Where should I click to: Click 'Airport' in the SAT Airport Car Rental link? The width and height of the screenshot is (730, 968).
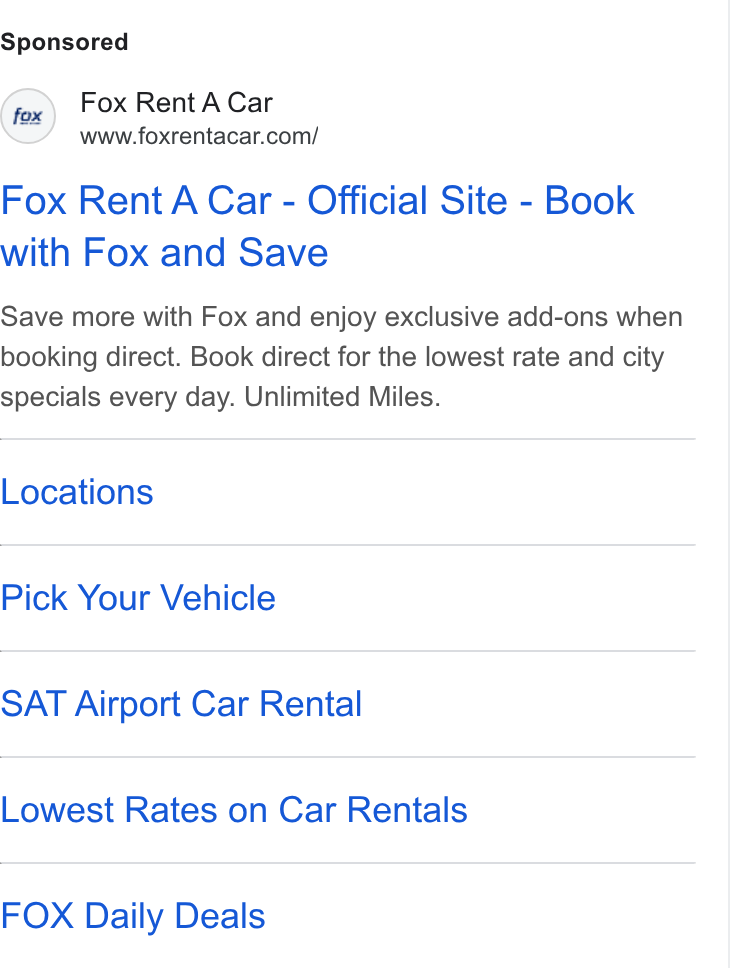(128, 705)
